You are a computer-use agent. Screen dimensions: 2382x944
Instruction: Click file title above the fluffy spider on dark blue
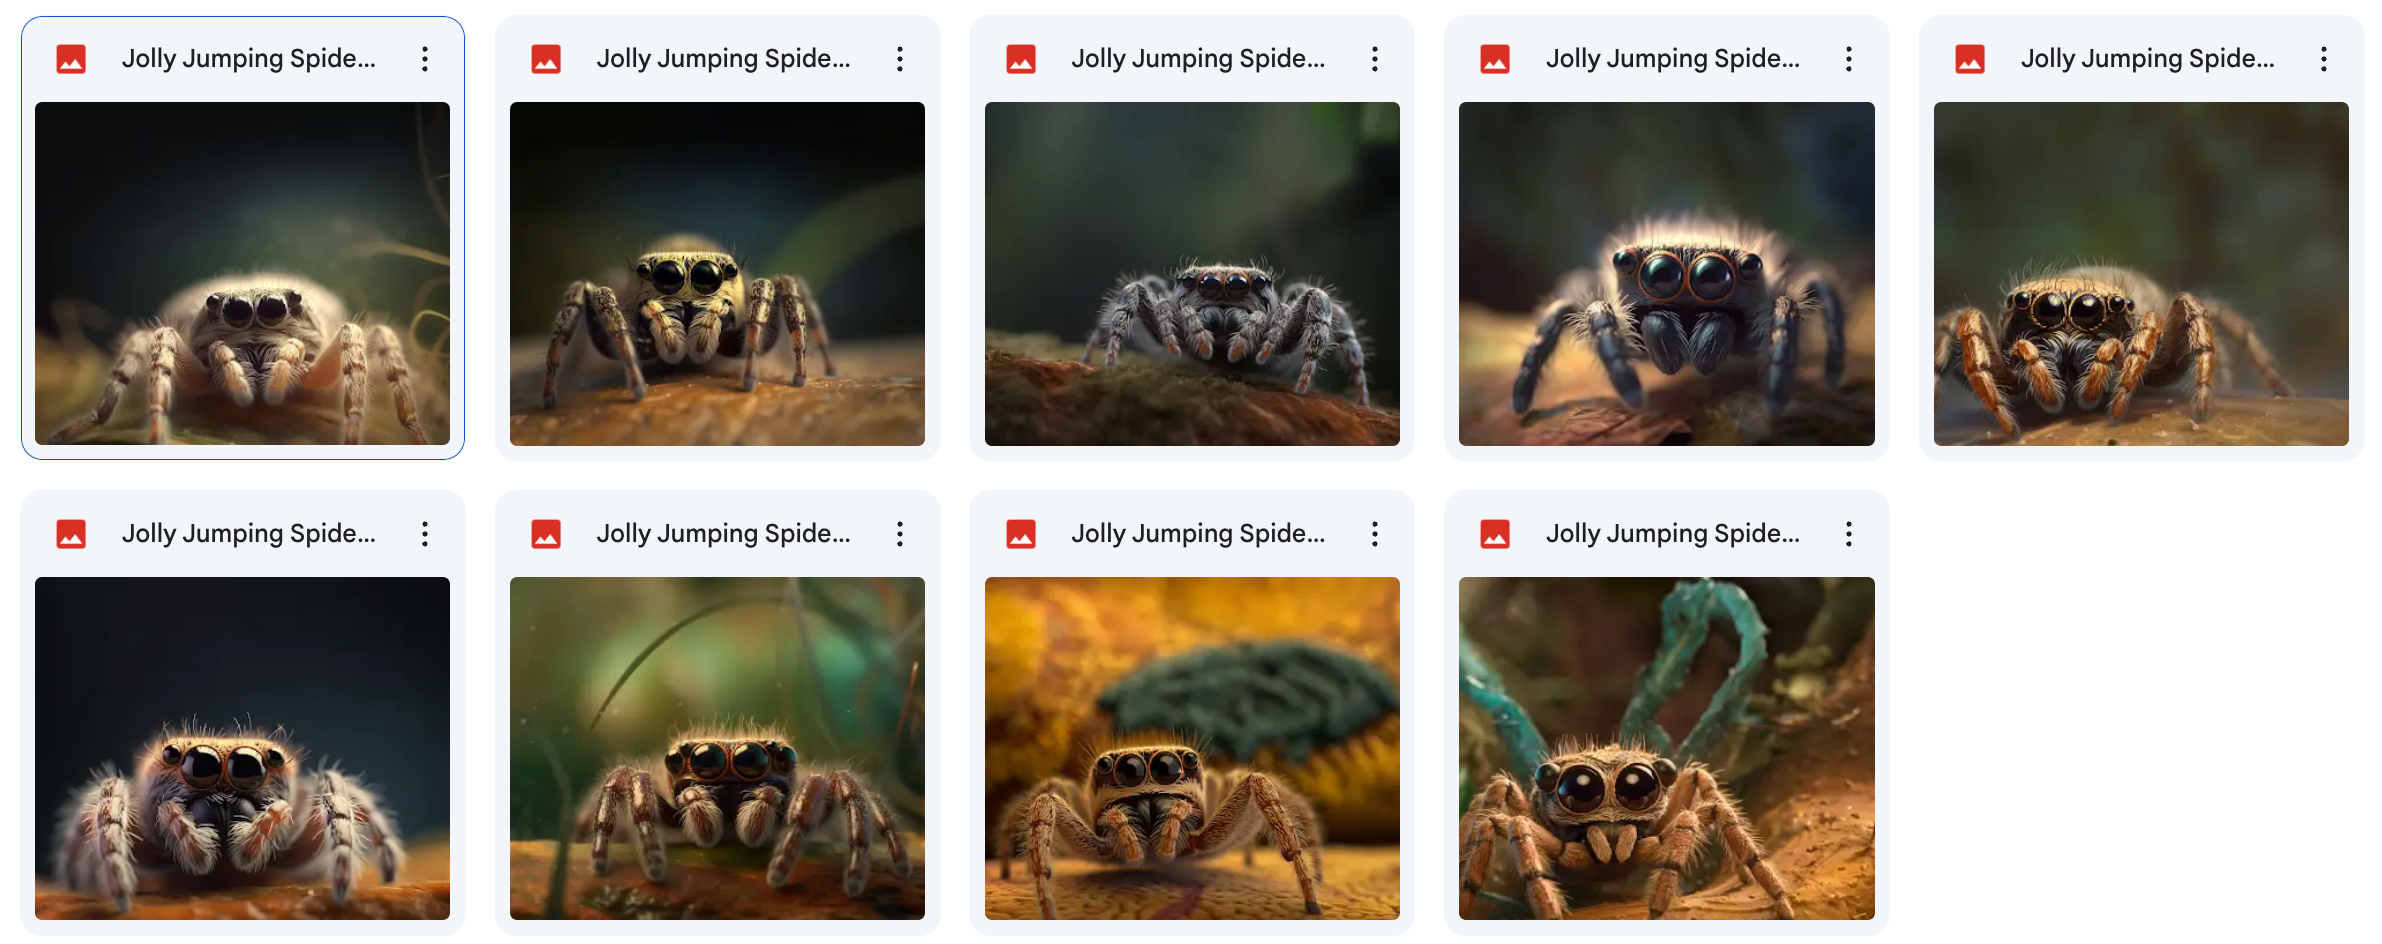point(249,534)
